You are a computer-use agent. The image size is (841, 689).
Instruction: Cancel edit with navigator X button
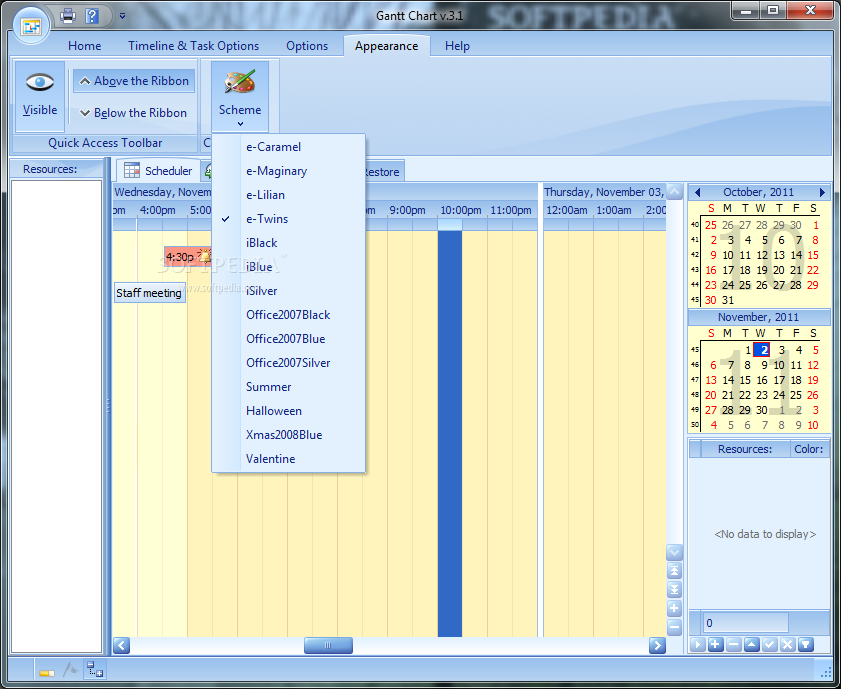pyautogui.click(x=787, y=644)
